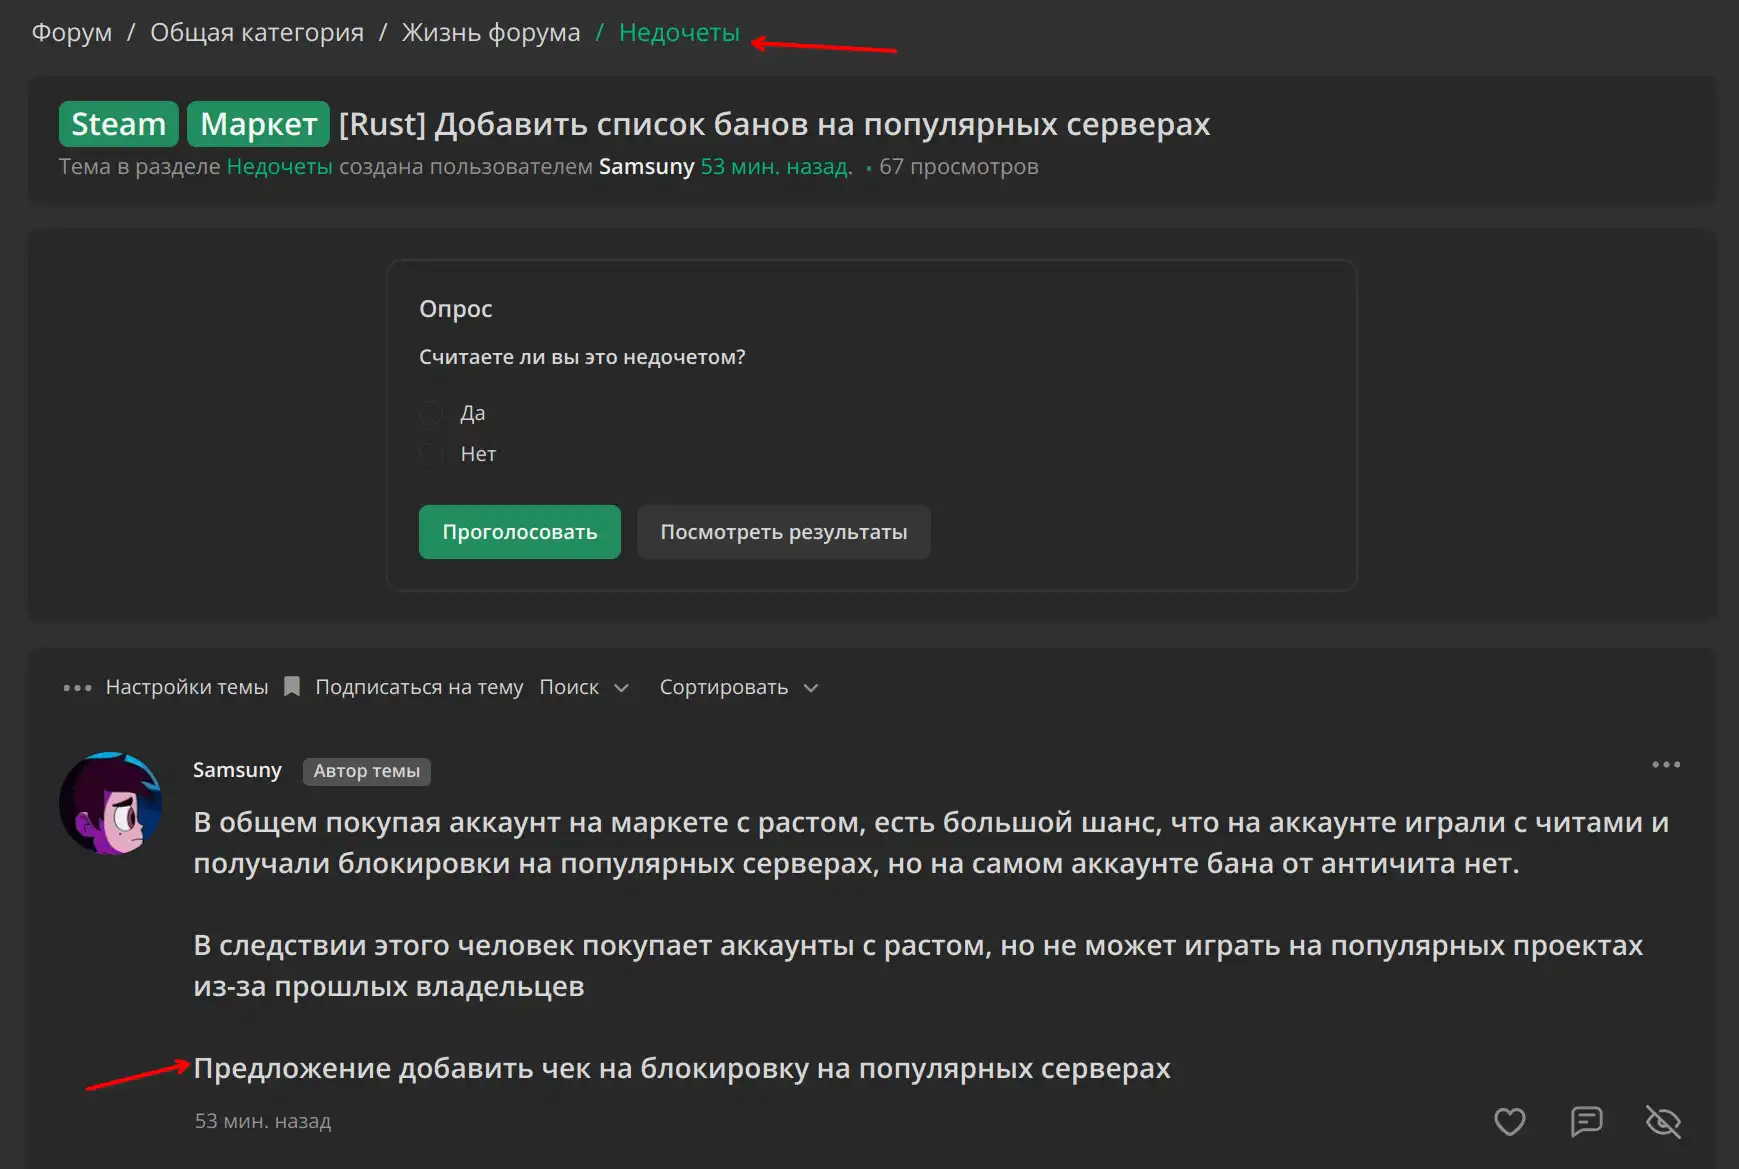Click the "Опрос" poll heading

point(456,309)
